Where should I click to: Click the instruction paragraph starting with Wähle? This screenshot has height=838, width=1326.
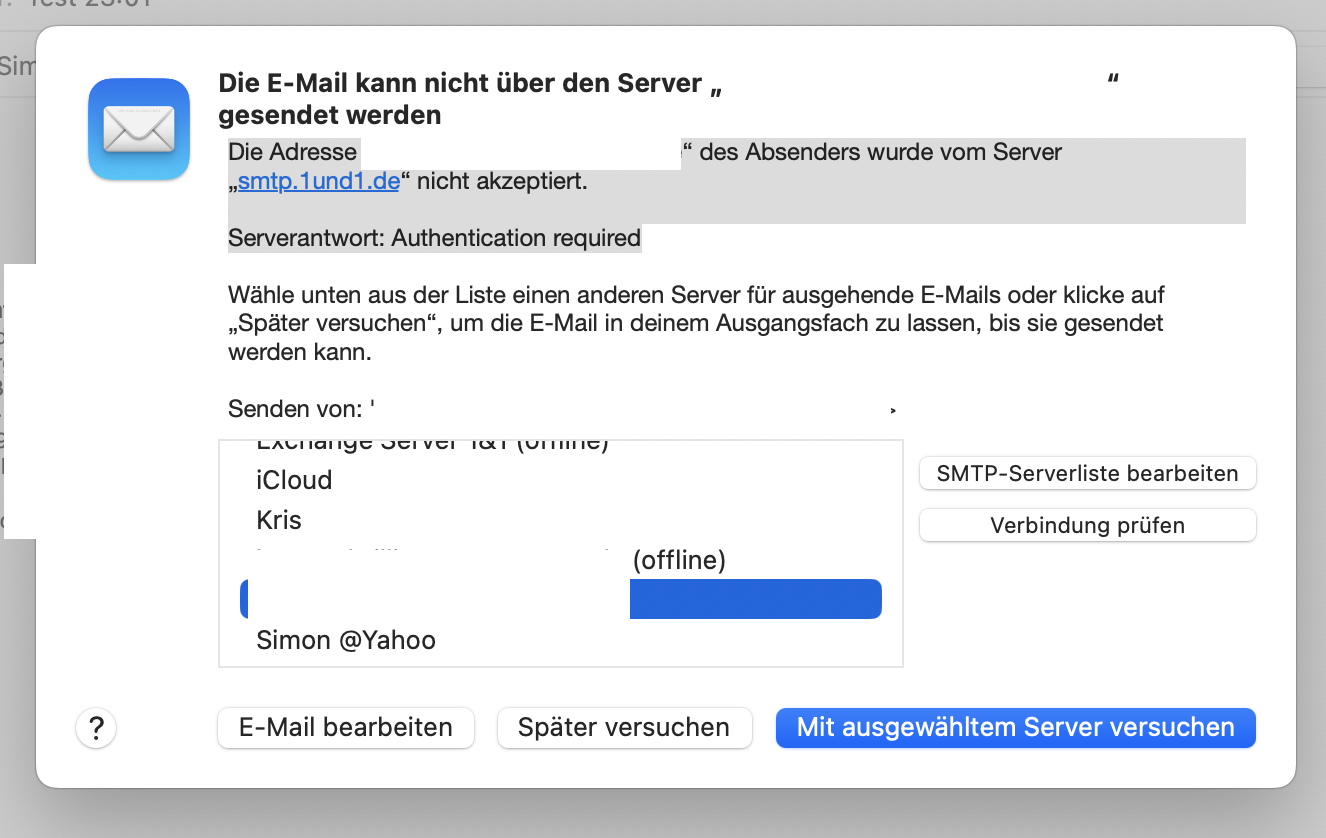pos(696,324)
